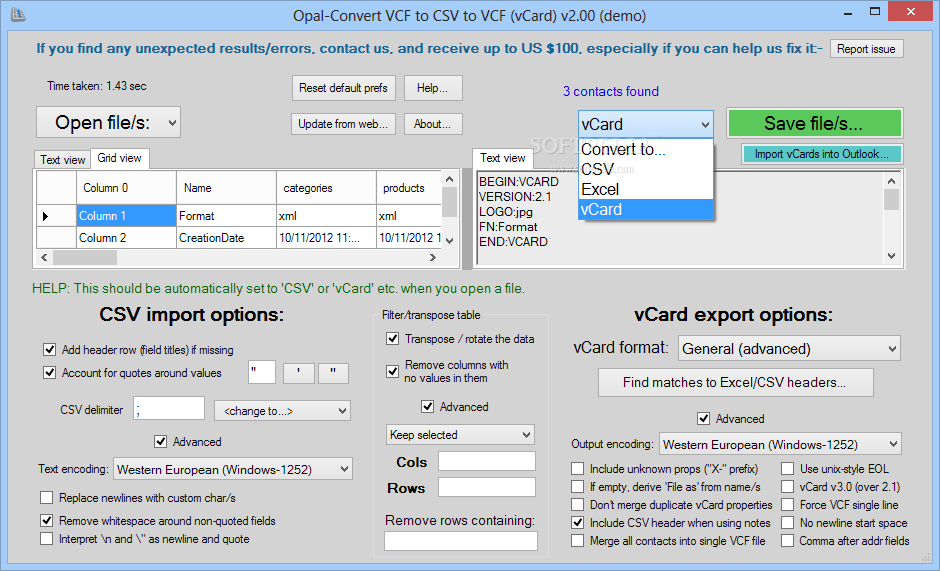This screenshot has width=940, height=571.
Task: Toggle 'Remove columns with no values'
Action: 393,371
